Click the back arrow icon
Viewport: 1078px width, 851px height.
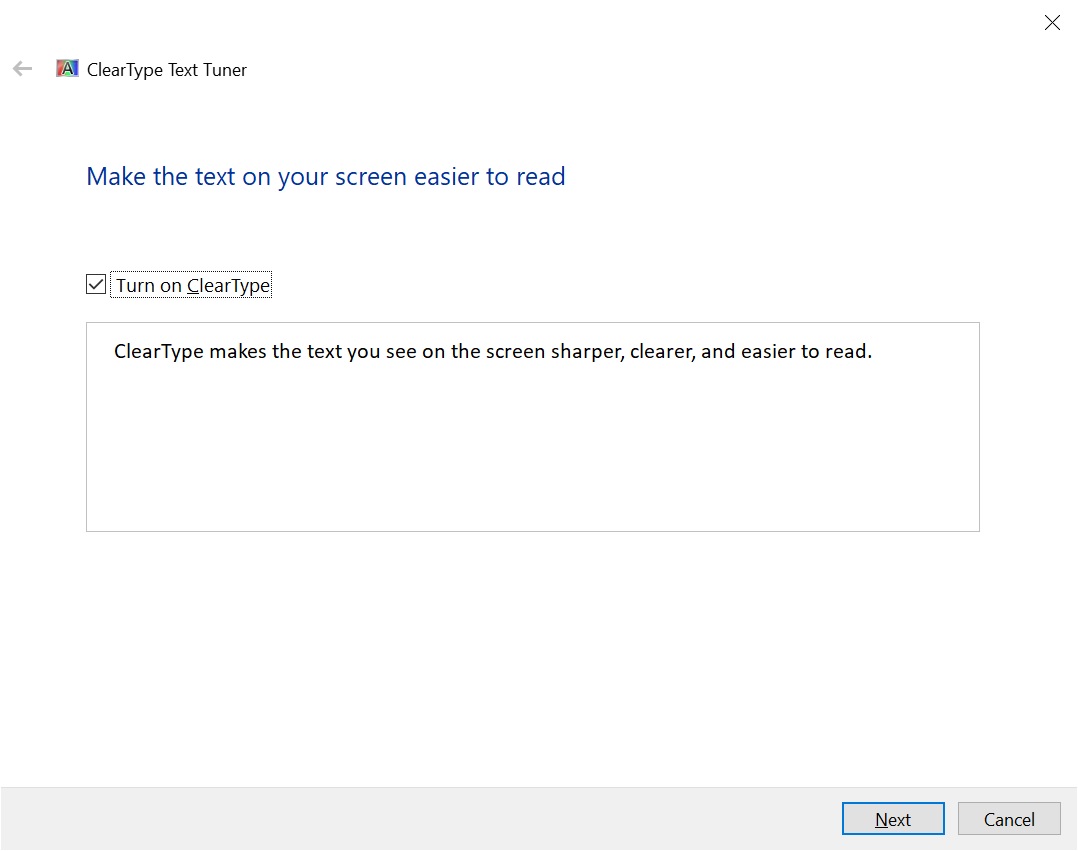23,69
